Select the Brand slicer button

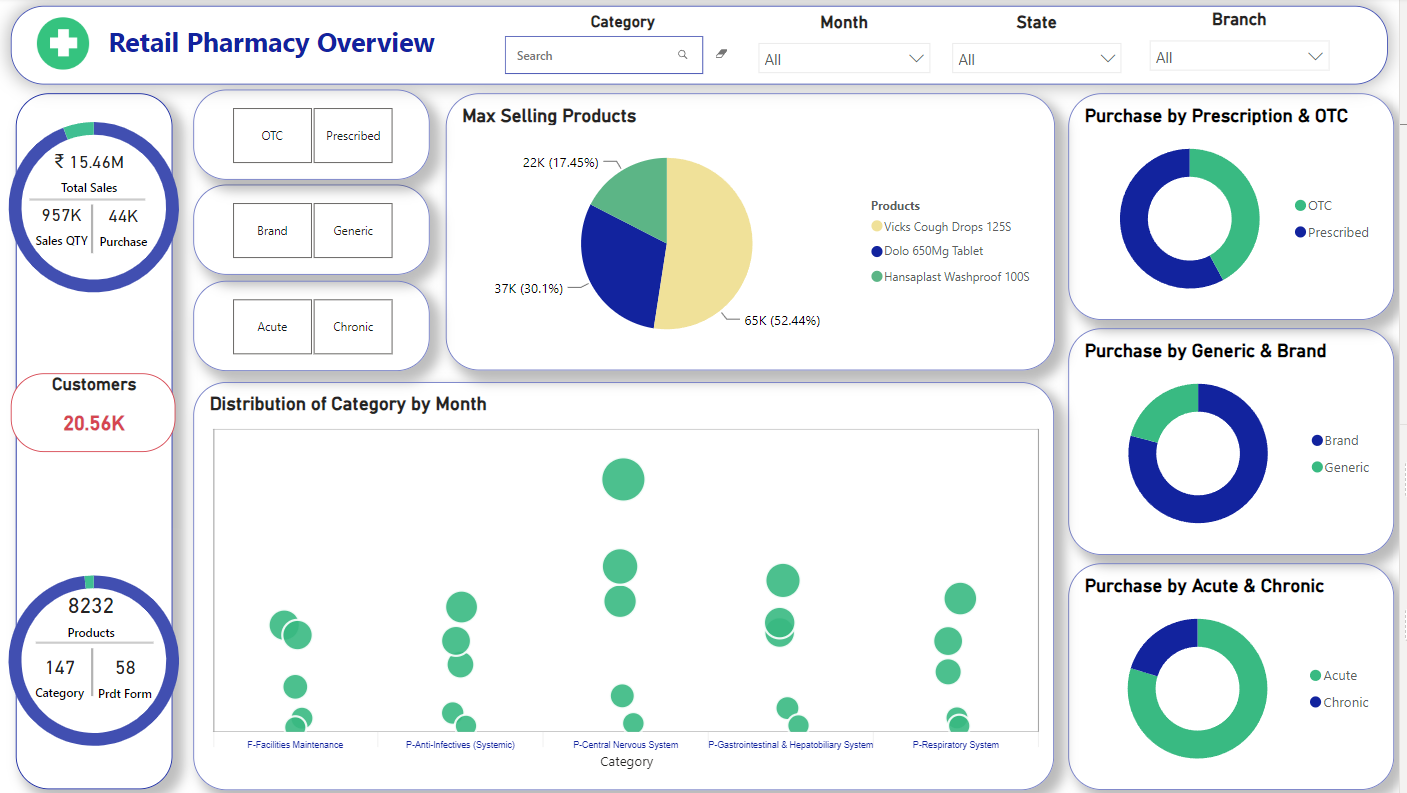[x=272, y=231]
